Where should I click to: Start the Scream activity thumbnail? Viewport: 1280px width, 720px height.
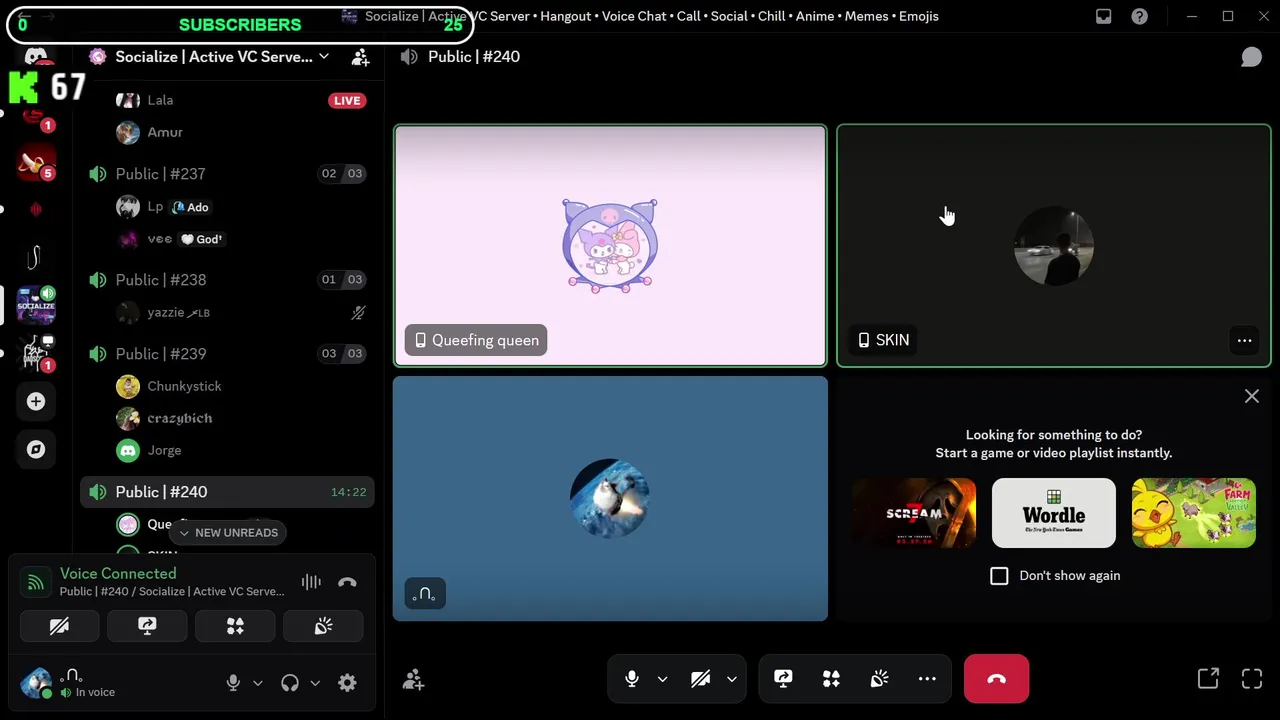point(914,513)
